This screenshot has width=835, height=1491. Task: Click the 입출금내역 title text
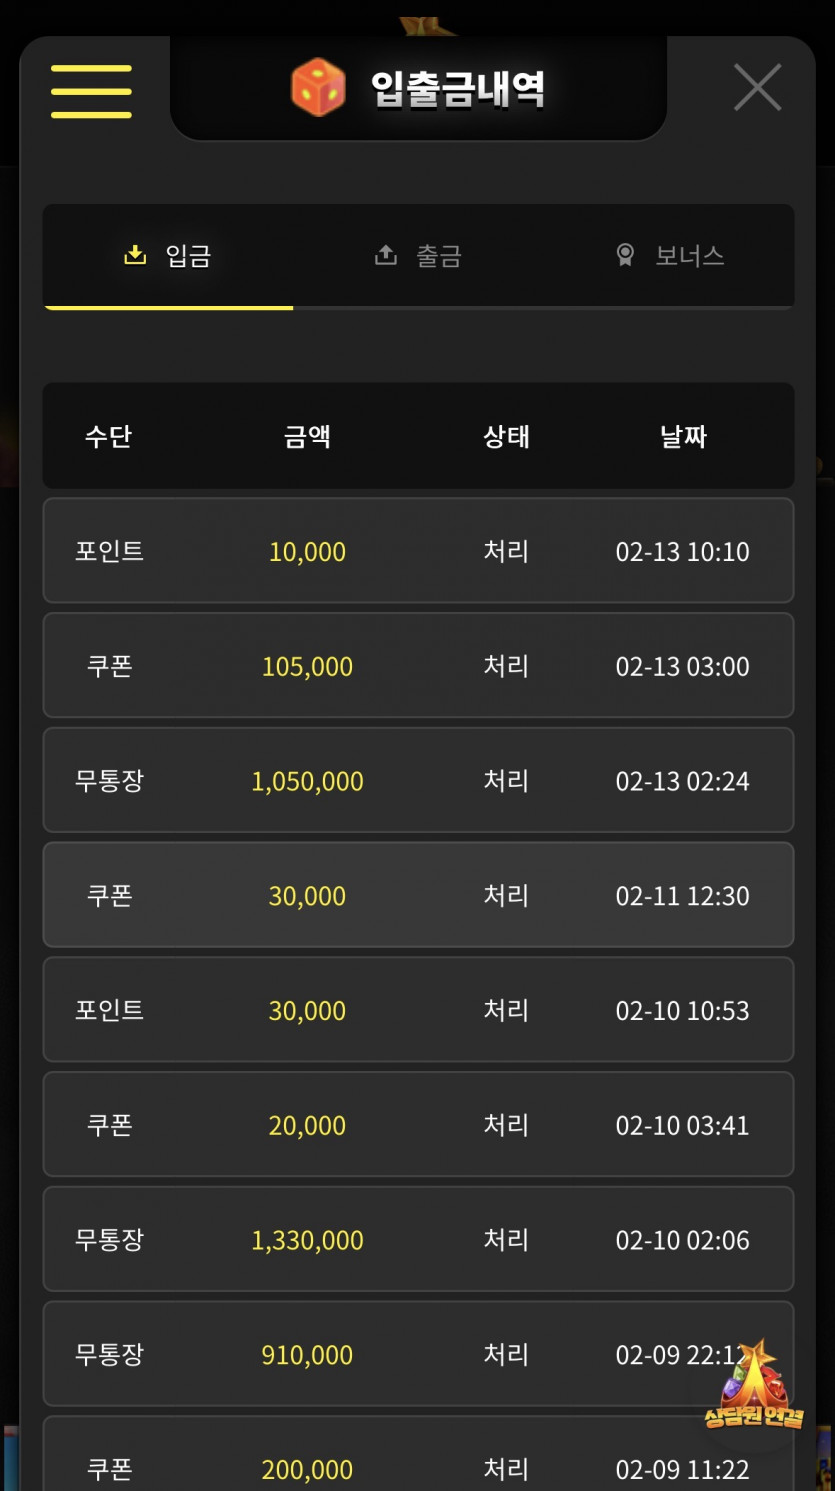(x=458, y=89)
